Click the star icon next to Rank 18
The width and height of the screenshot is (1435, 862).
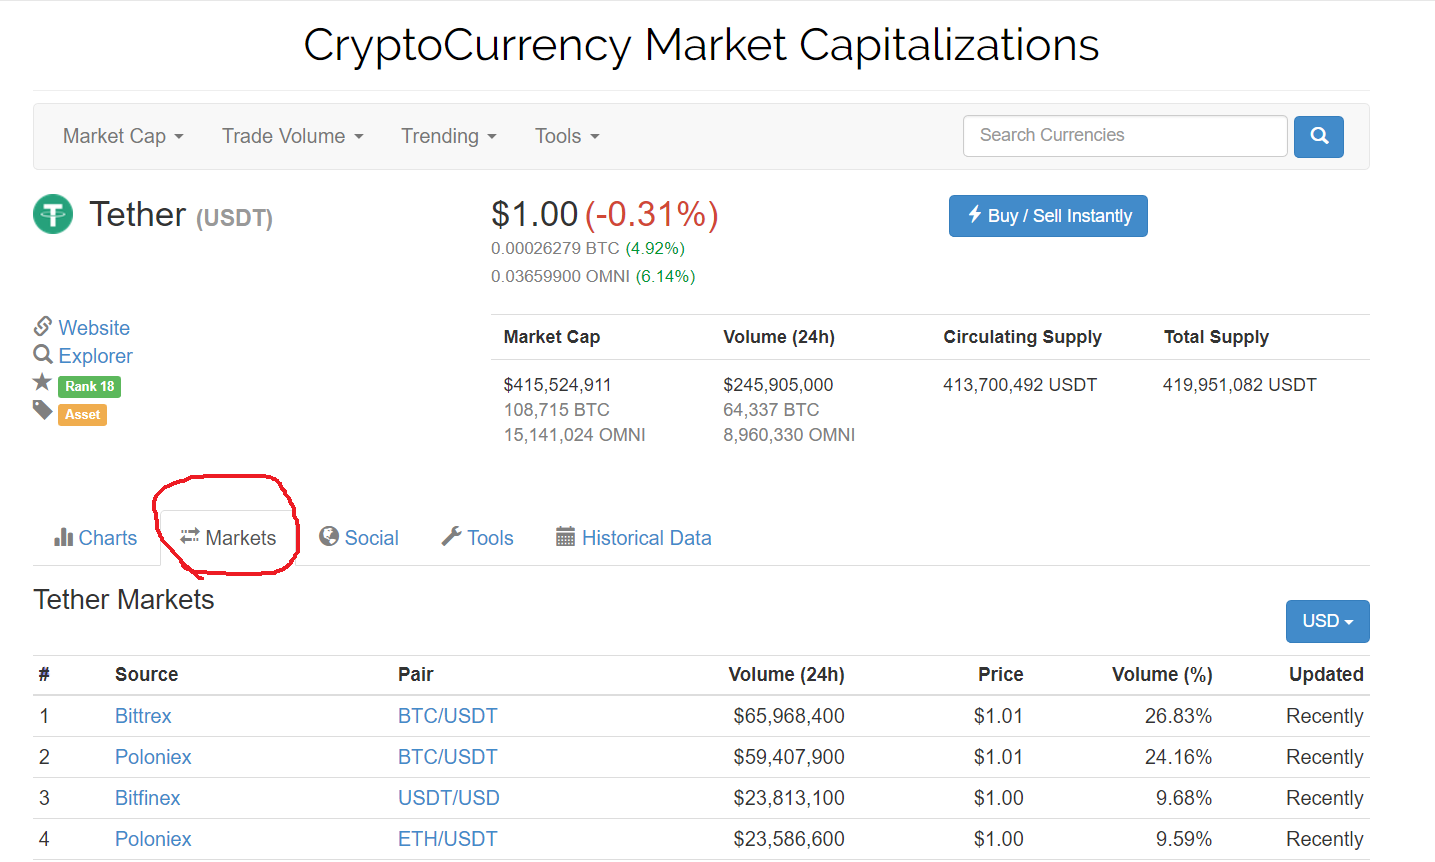(x=42, y=382)
